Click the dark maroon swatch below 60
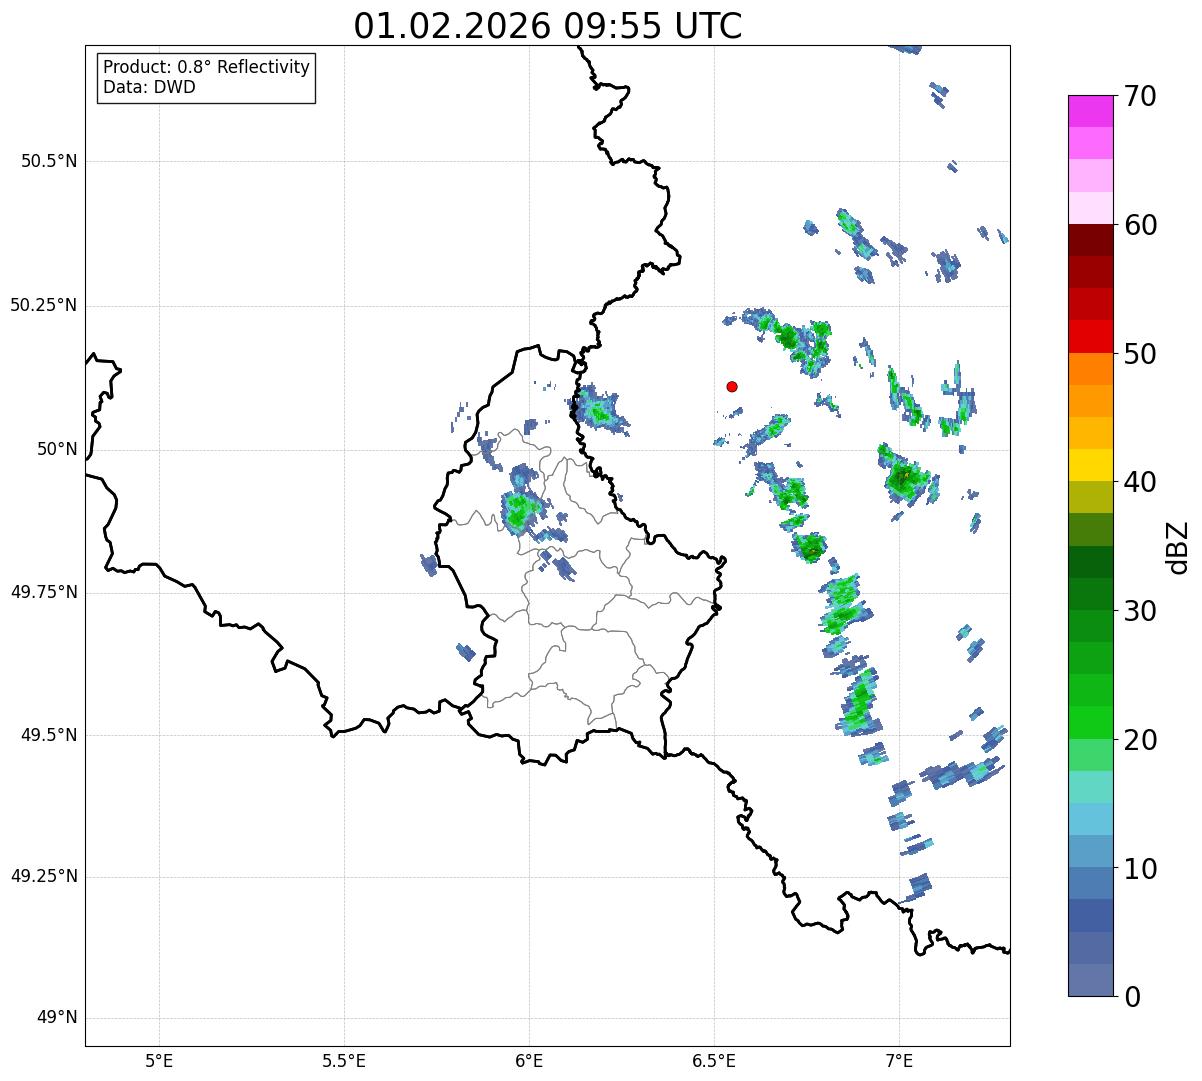Viewport: 1202px width, 1081px height. click(x=1091, y=240)
